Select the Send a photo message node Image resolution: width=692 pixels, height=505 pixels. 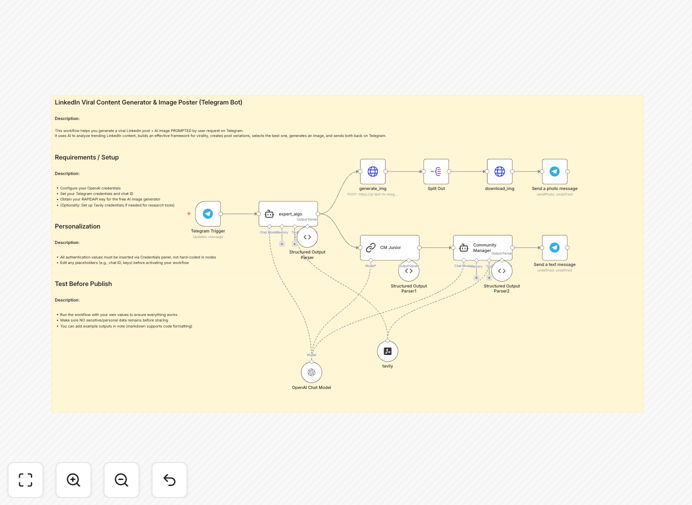pos(555,172)
